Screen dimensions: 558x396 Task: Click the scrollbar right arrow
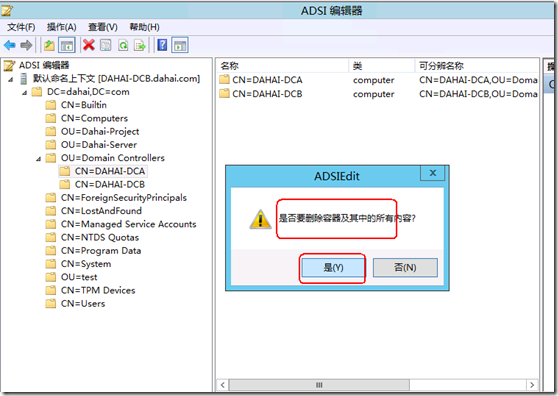532,385
